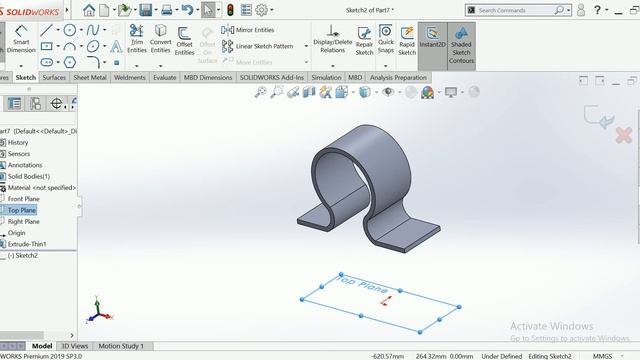This screenshot has height=360, width=640.
Task: Open the Analysis Preparation tab
Action: 398,78
